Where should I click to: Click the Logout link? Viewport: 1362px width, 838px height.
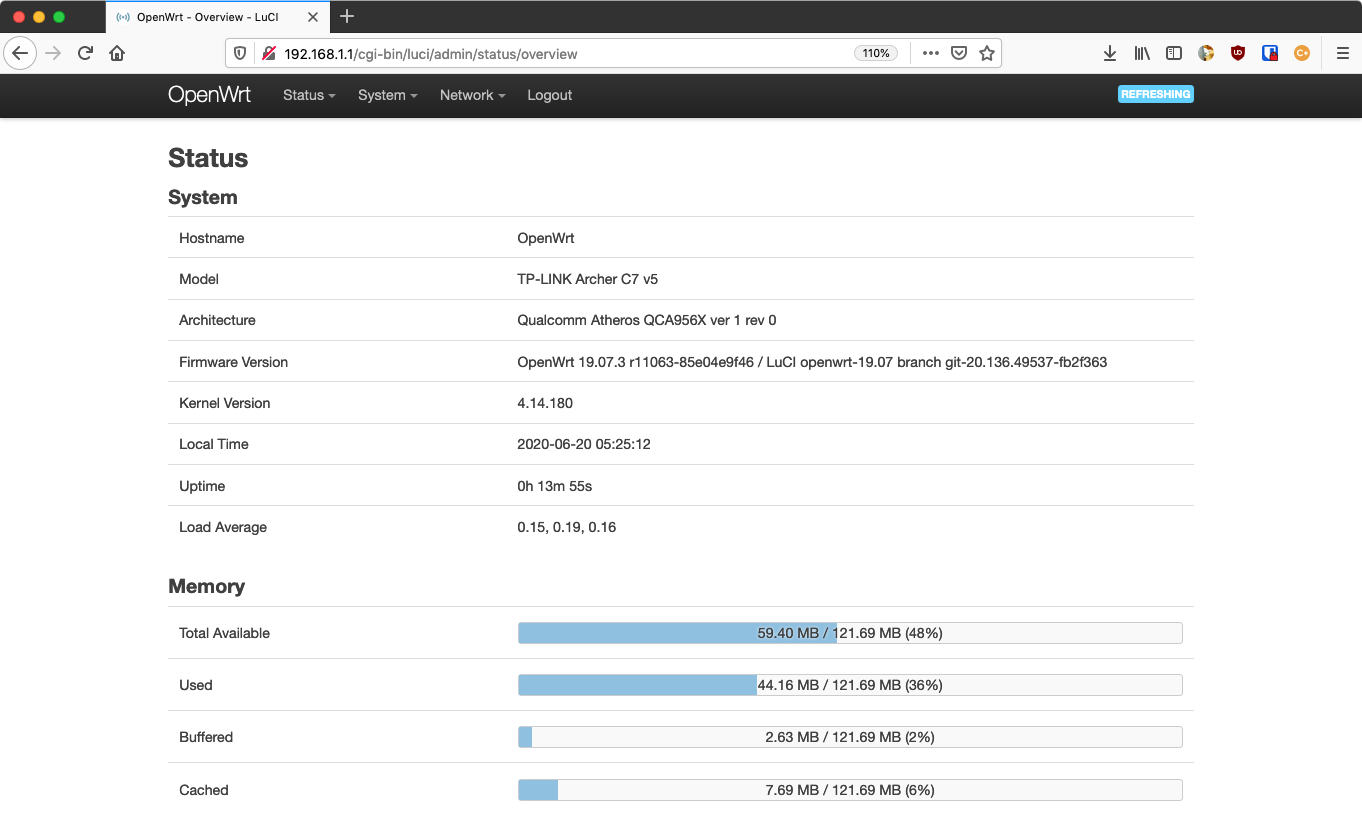(x=550, y=95)
